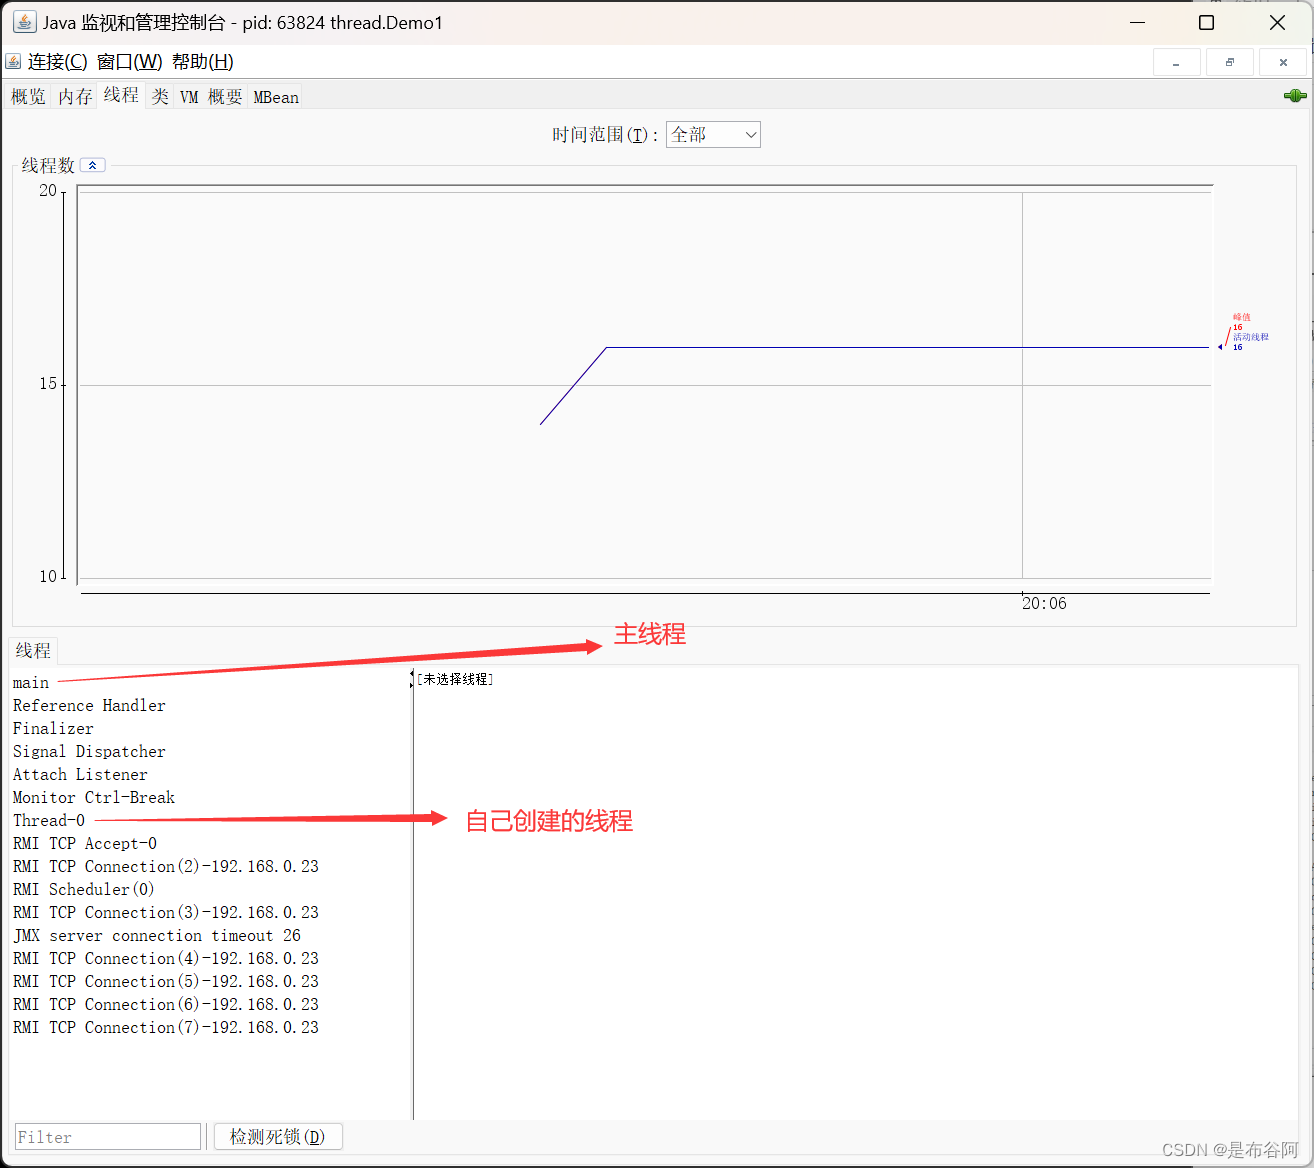Select the Thread-0 entry
This screenshot has height=1168, width=1314.
click(x=49, y=821)
